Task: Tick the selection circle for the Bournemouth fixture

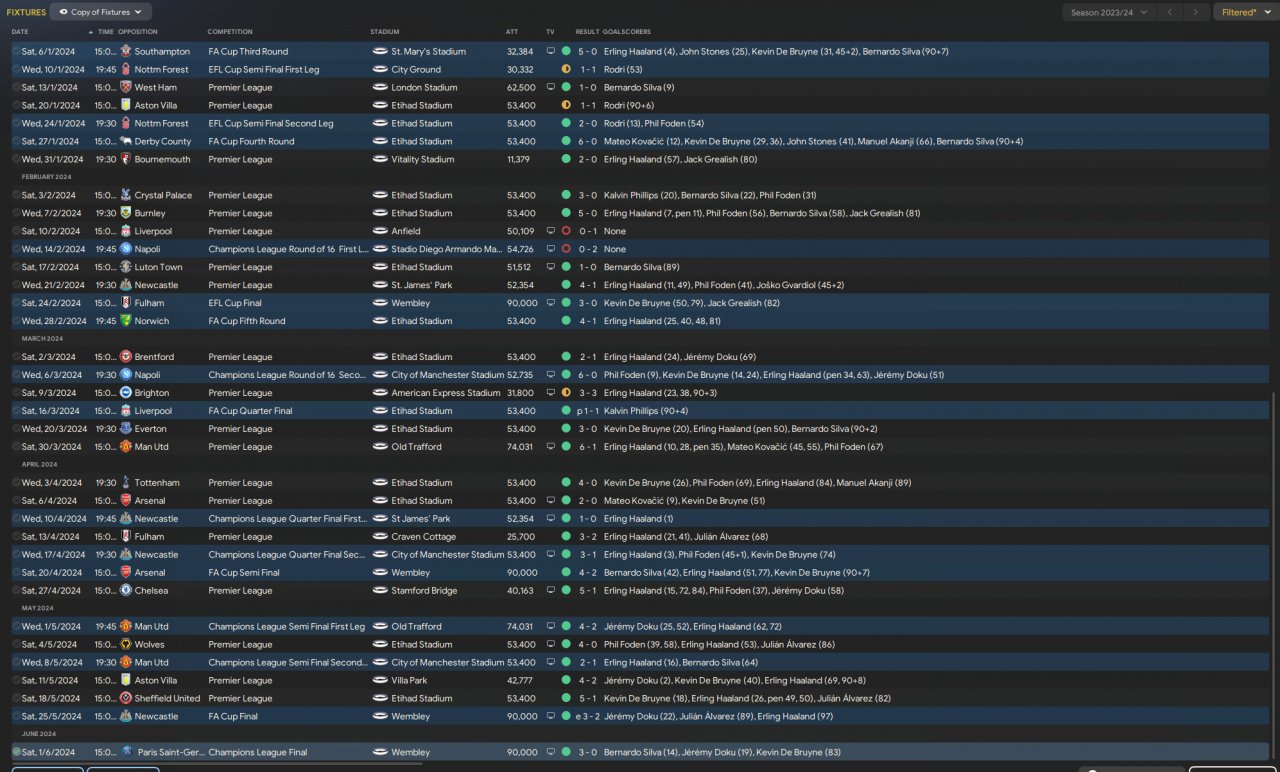Action: pyautogui.click(x=16, y=159)
